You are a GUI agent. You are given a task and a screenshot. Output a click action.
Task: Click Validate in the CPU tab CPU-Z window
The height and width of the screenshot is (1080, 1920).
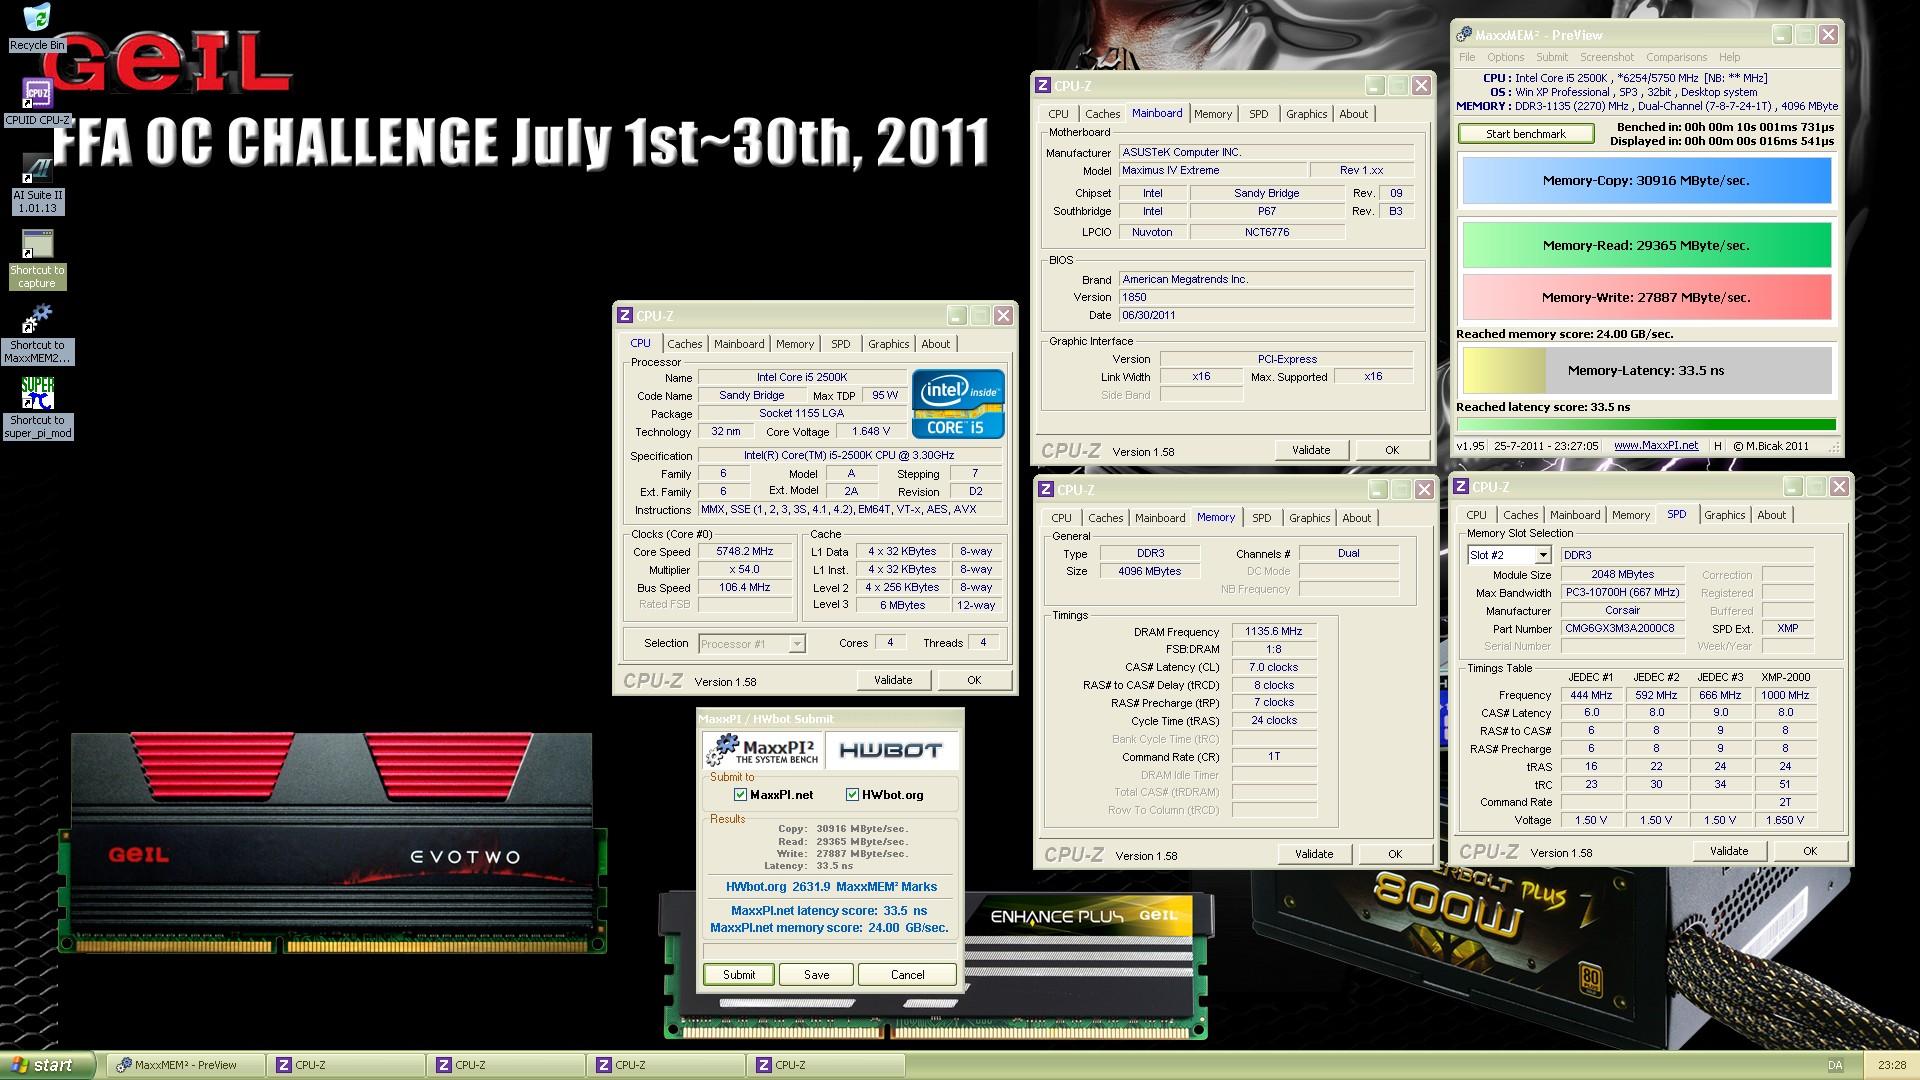(x=893, y=680)
